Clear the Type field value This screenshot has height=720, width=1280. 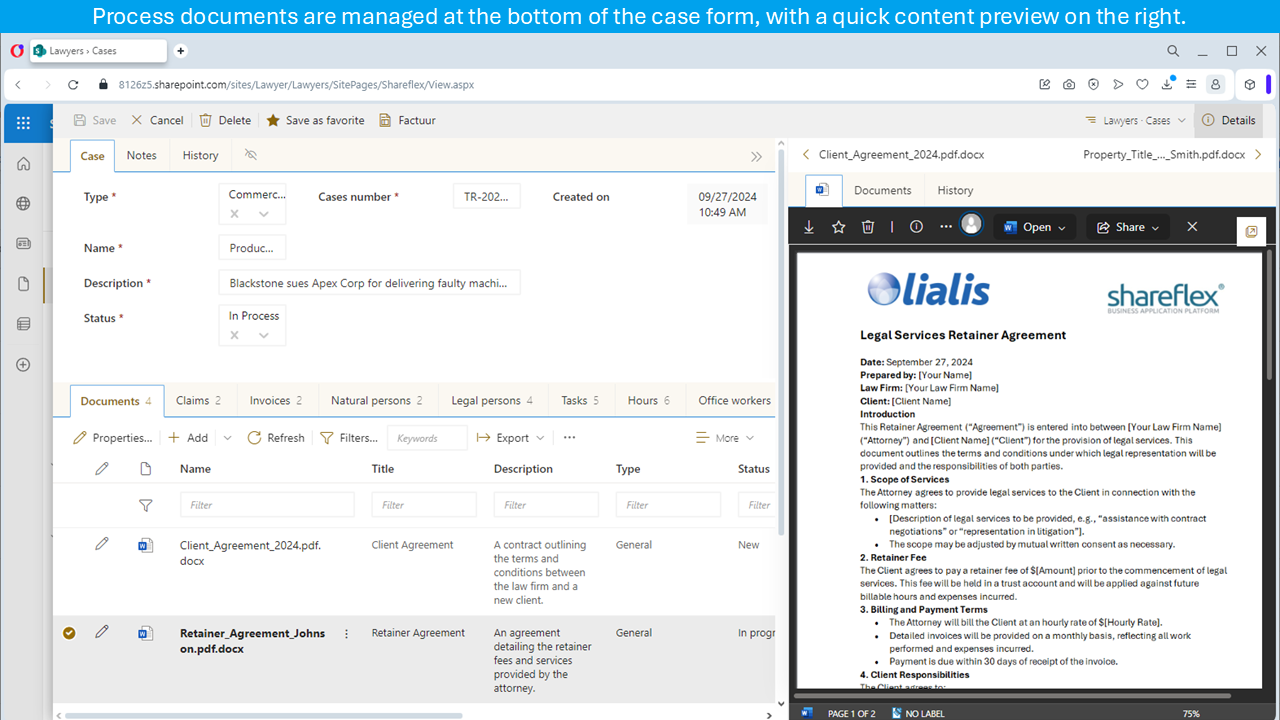[235, 214]
